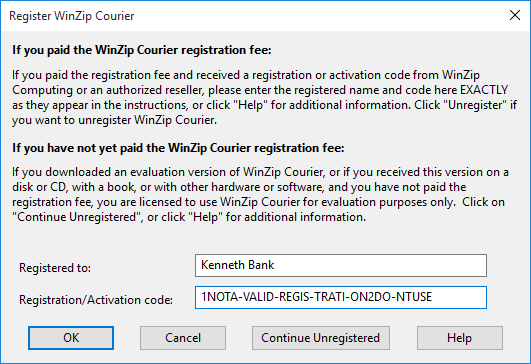531x364 pixels.
Task: Click the "If you paid" bold heading
Action: coord(142,50)
